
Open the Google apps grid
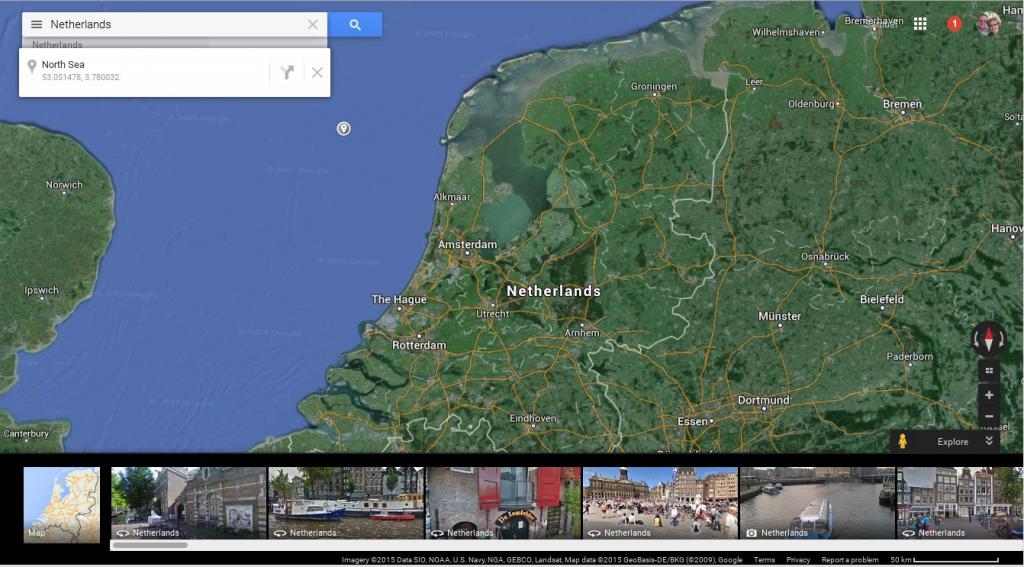[x=920, y=24]
